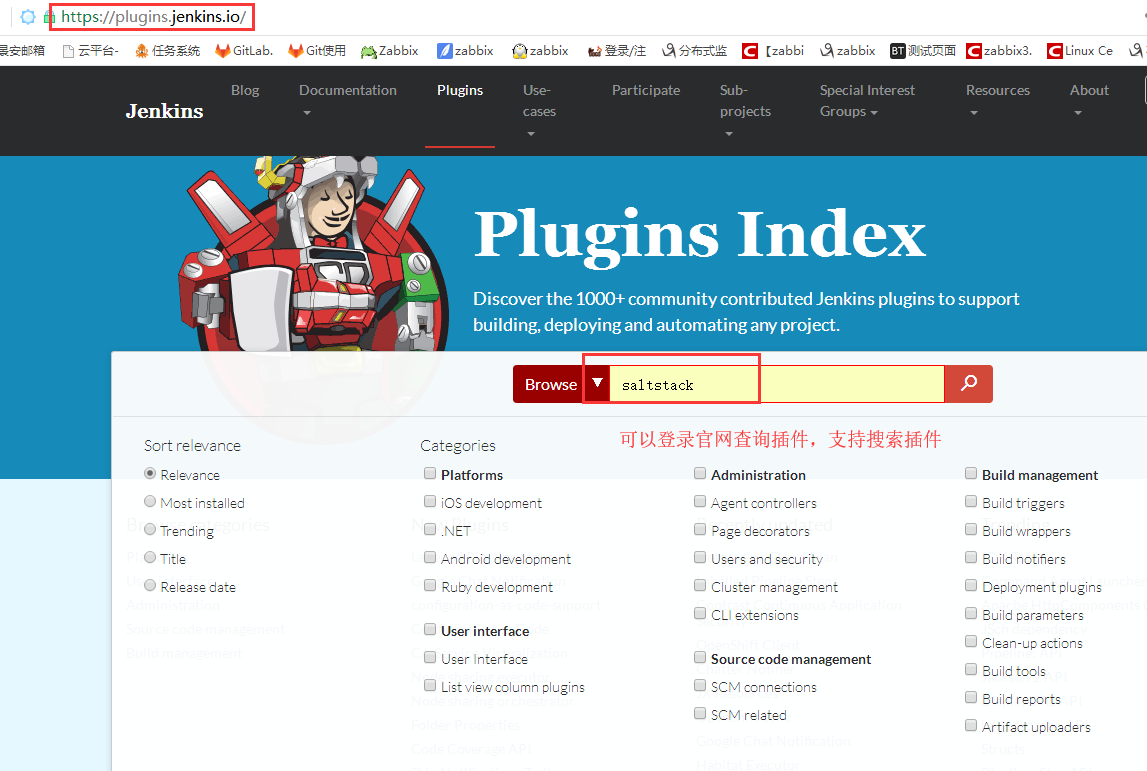Check the User interface category checkbox
The width and height of the screenshot is (1147, 771).
(x=430, y=629)
